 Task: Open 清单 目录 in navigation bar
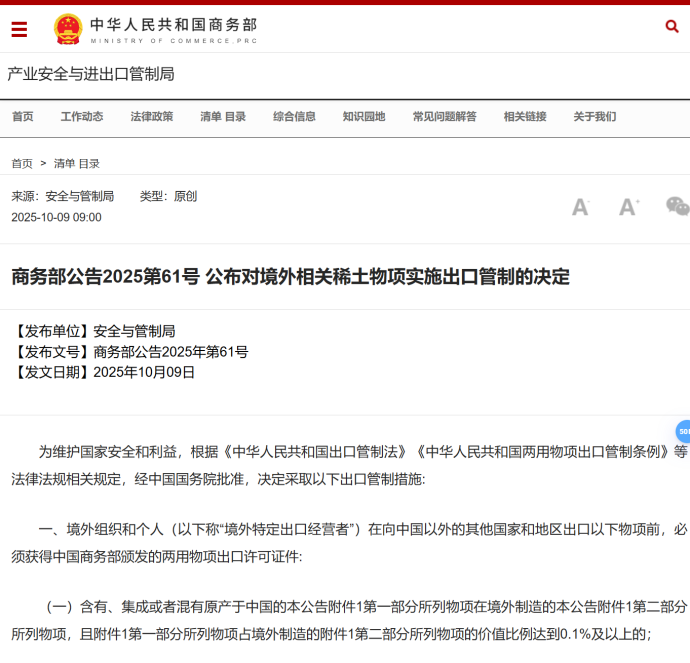pyautogui.click(x=222, y=116)
